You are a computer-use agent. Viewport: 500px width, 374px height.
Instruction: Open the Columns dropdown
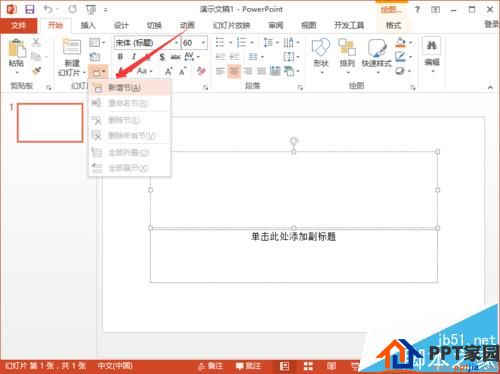256,57
